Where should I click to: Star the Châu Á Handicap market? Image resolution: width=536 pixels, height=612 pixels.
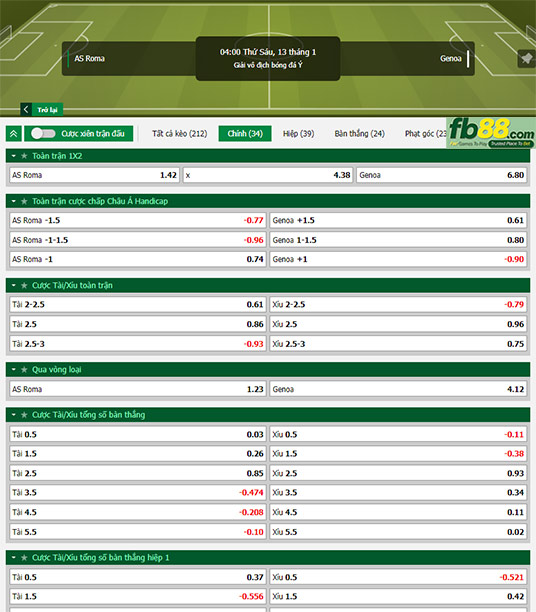(x=24, y=201)
